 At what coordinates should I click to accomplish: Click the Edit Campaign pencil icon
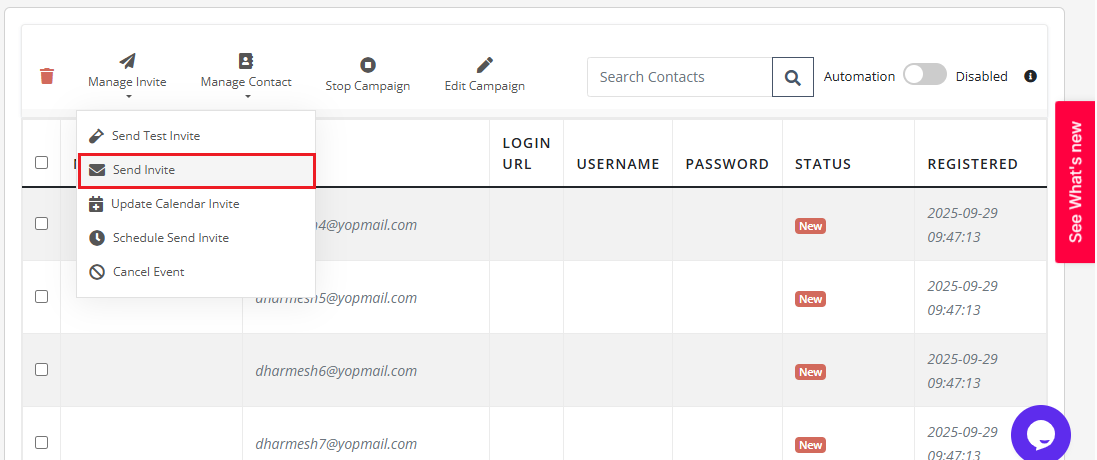[x=485, y=65]
